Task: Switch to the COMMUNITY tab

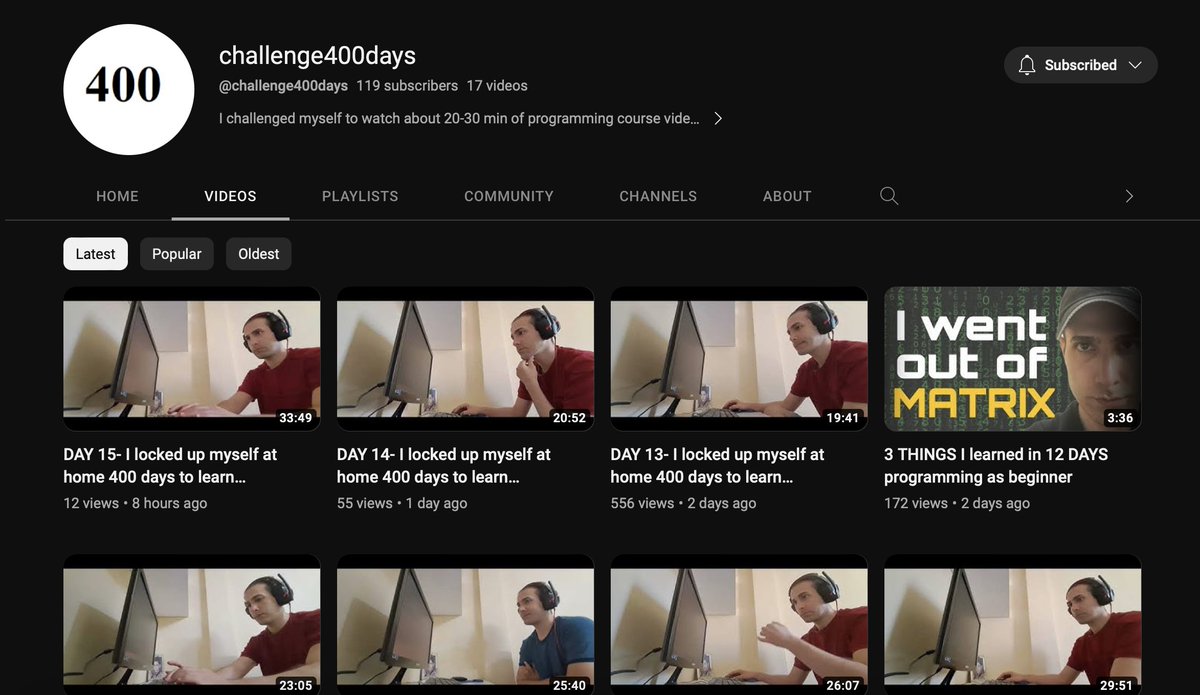Action: pos(508,196)
